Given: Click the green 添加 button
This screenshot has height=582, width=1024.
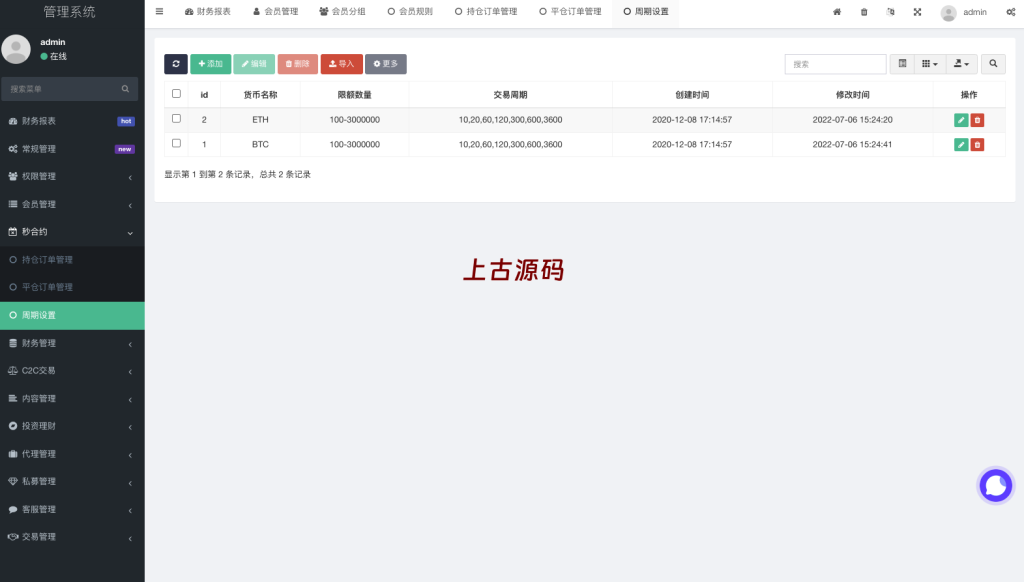Looking at the screenshot, I should pyautogui.click(x=210, y=64).
